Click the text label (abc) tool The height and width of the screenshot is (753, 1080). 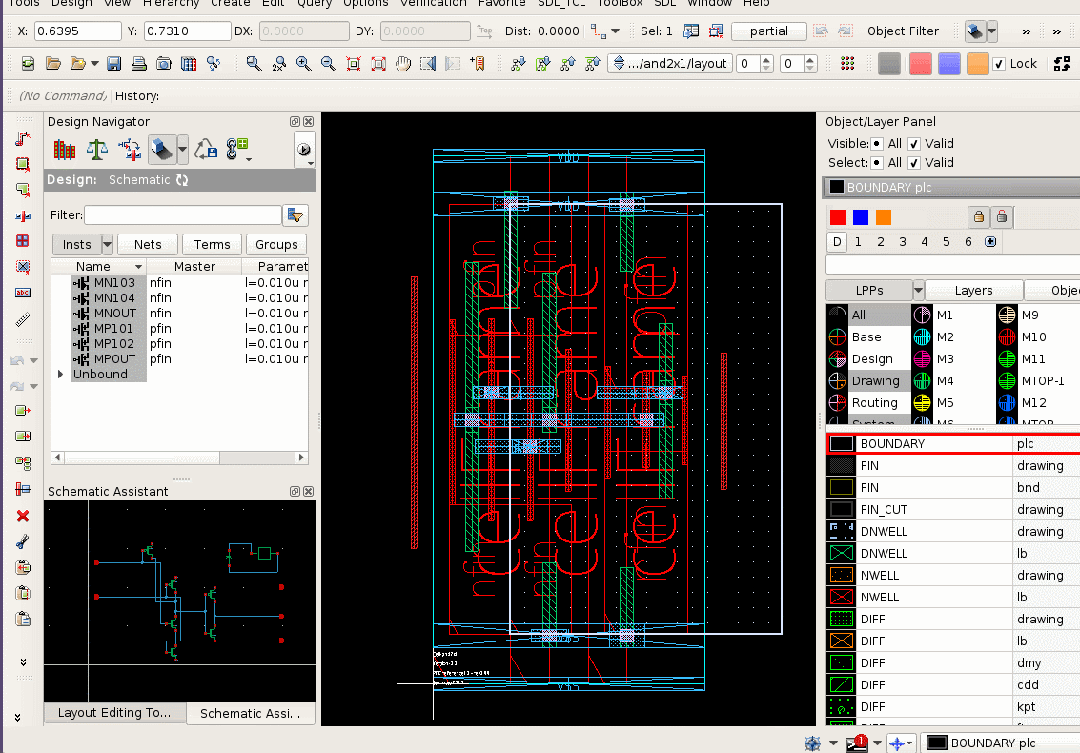[22, 293]
